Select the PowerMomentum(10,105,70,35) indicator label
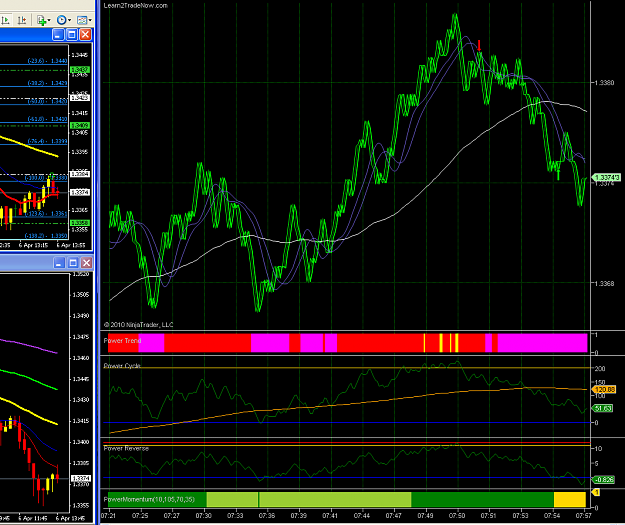Image resolution: width=625 pixels, height=525 pixels. pyautogui.click(x=149, y=499)
